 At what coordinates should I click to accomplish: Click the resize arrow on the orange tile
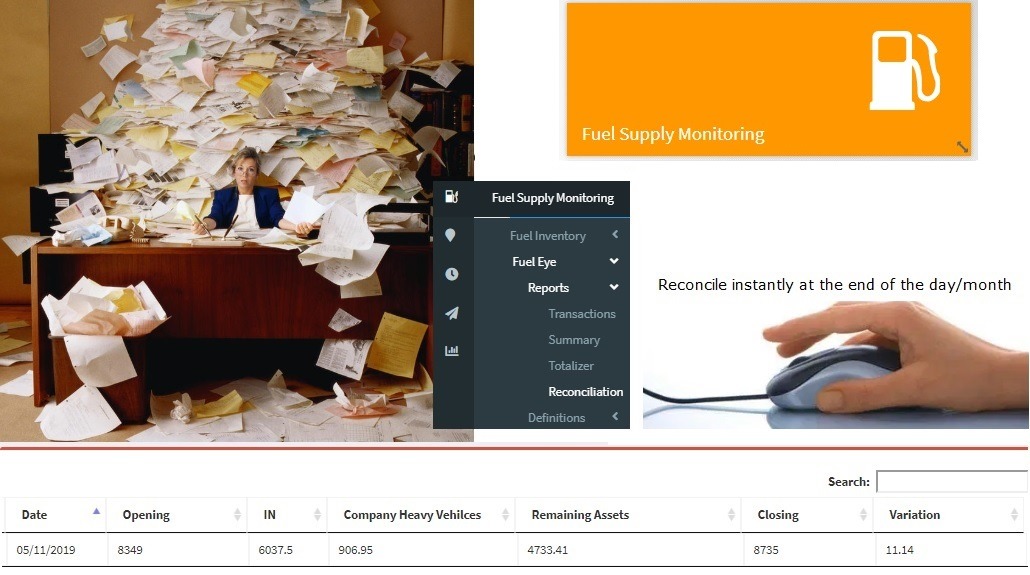[962, 146]
